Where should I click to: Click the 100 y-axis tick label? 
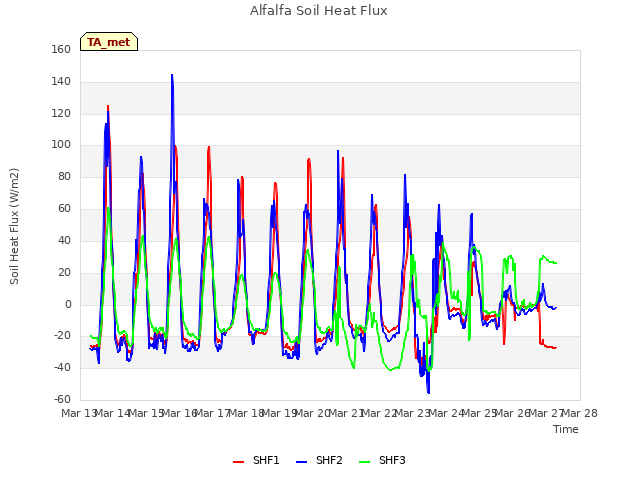[61, 144]
